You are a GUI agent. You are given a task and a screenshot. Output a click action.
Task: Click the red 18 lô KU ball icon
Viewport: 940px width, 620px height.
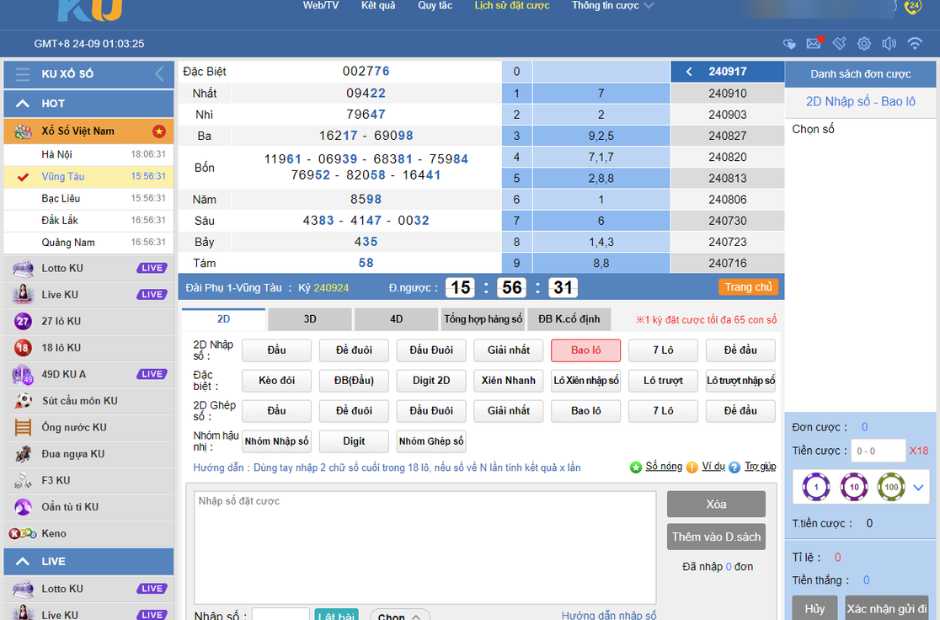(23, 348)
